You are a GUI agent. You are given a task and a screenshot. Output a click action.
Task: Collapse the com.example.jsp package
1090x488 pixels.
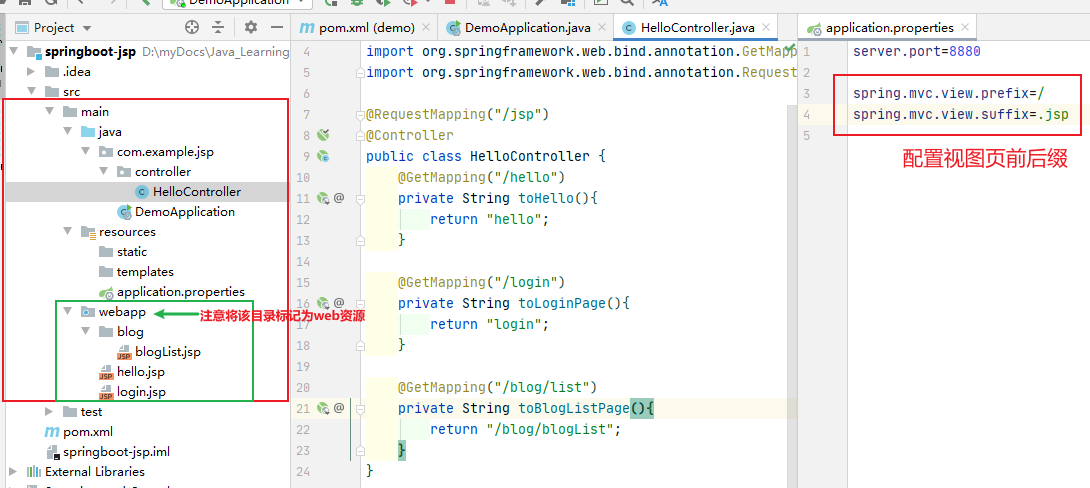[85, 152]
